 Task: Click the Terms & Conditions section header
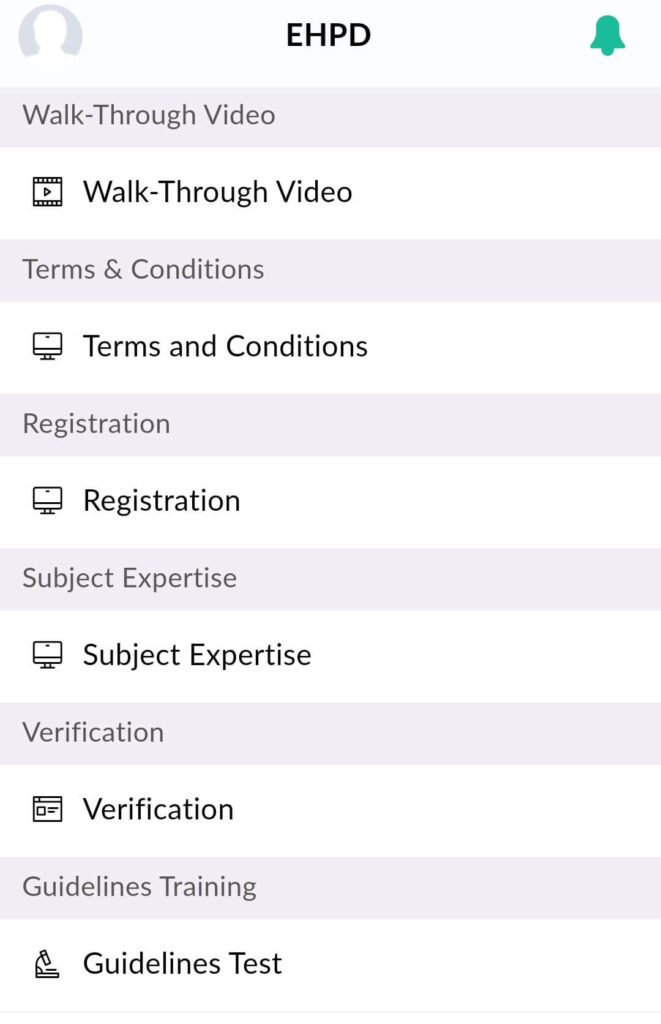[330, 270]
